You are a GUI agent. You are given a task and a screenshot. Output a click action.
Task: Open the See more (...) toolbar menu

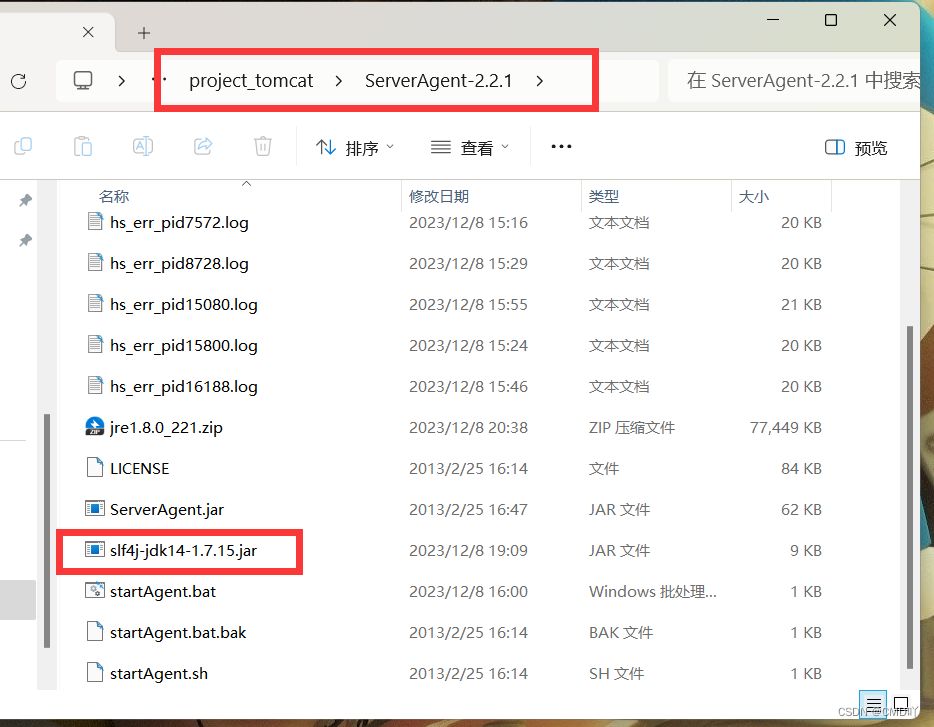(561, 146)
